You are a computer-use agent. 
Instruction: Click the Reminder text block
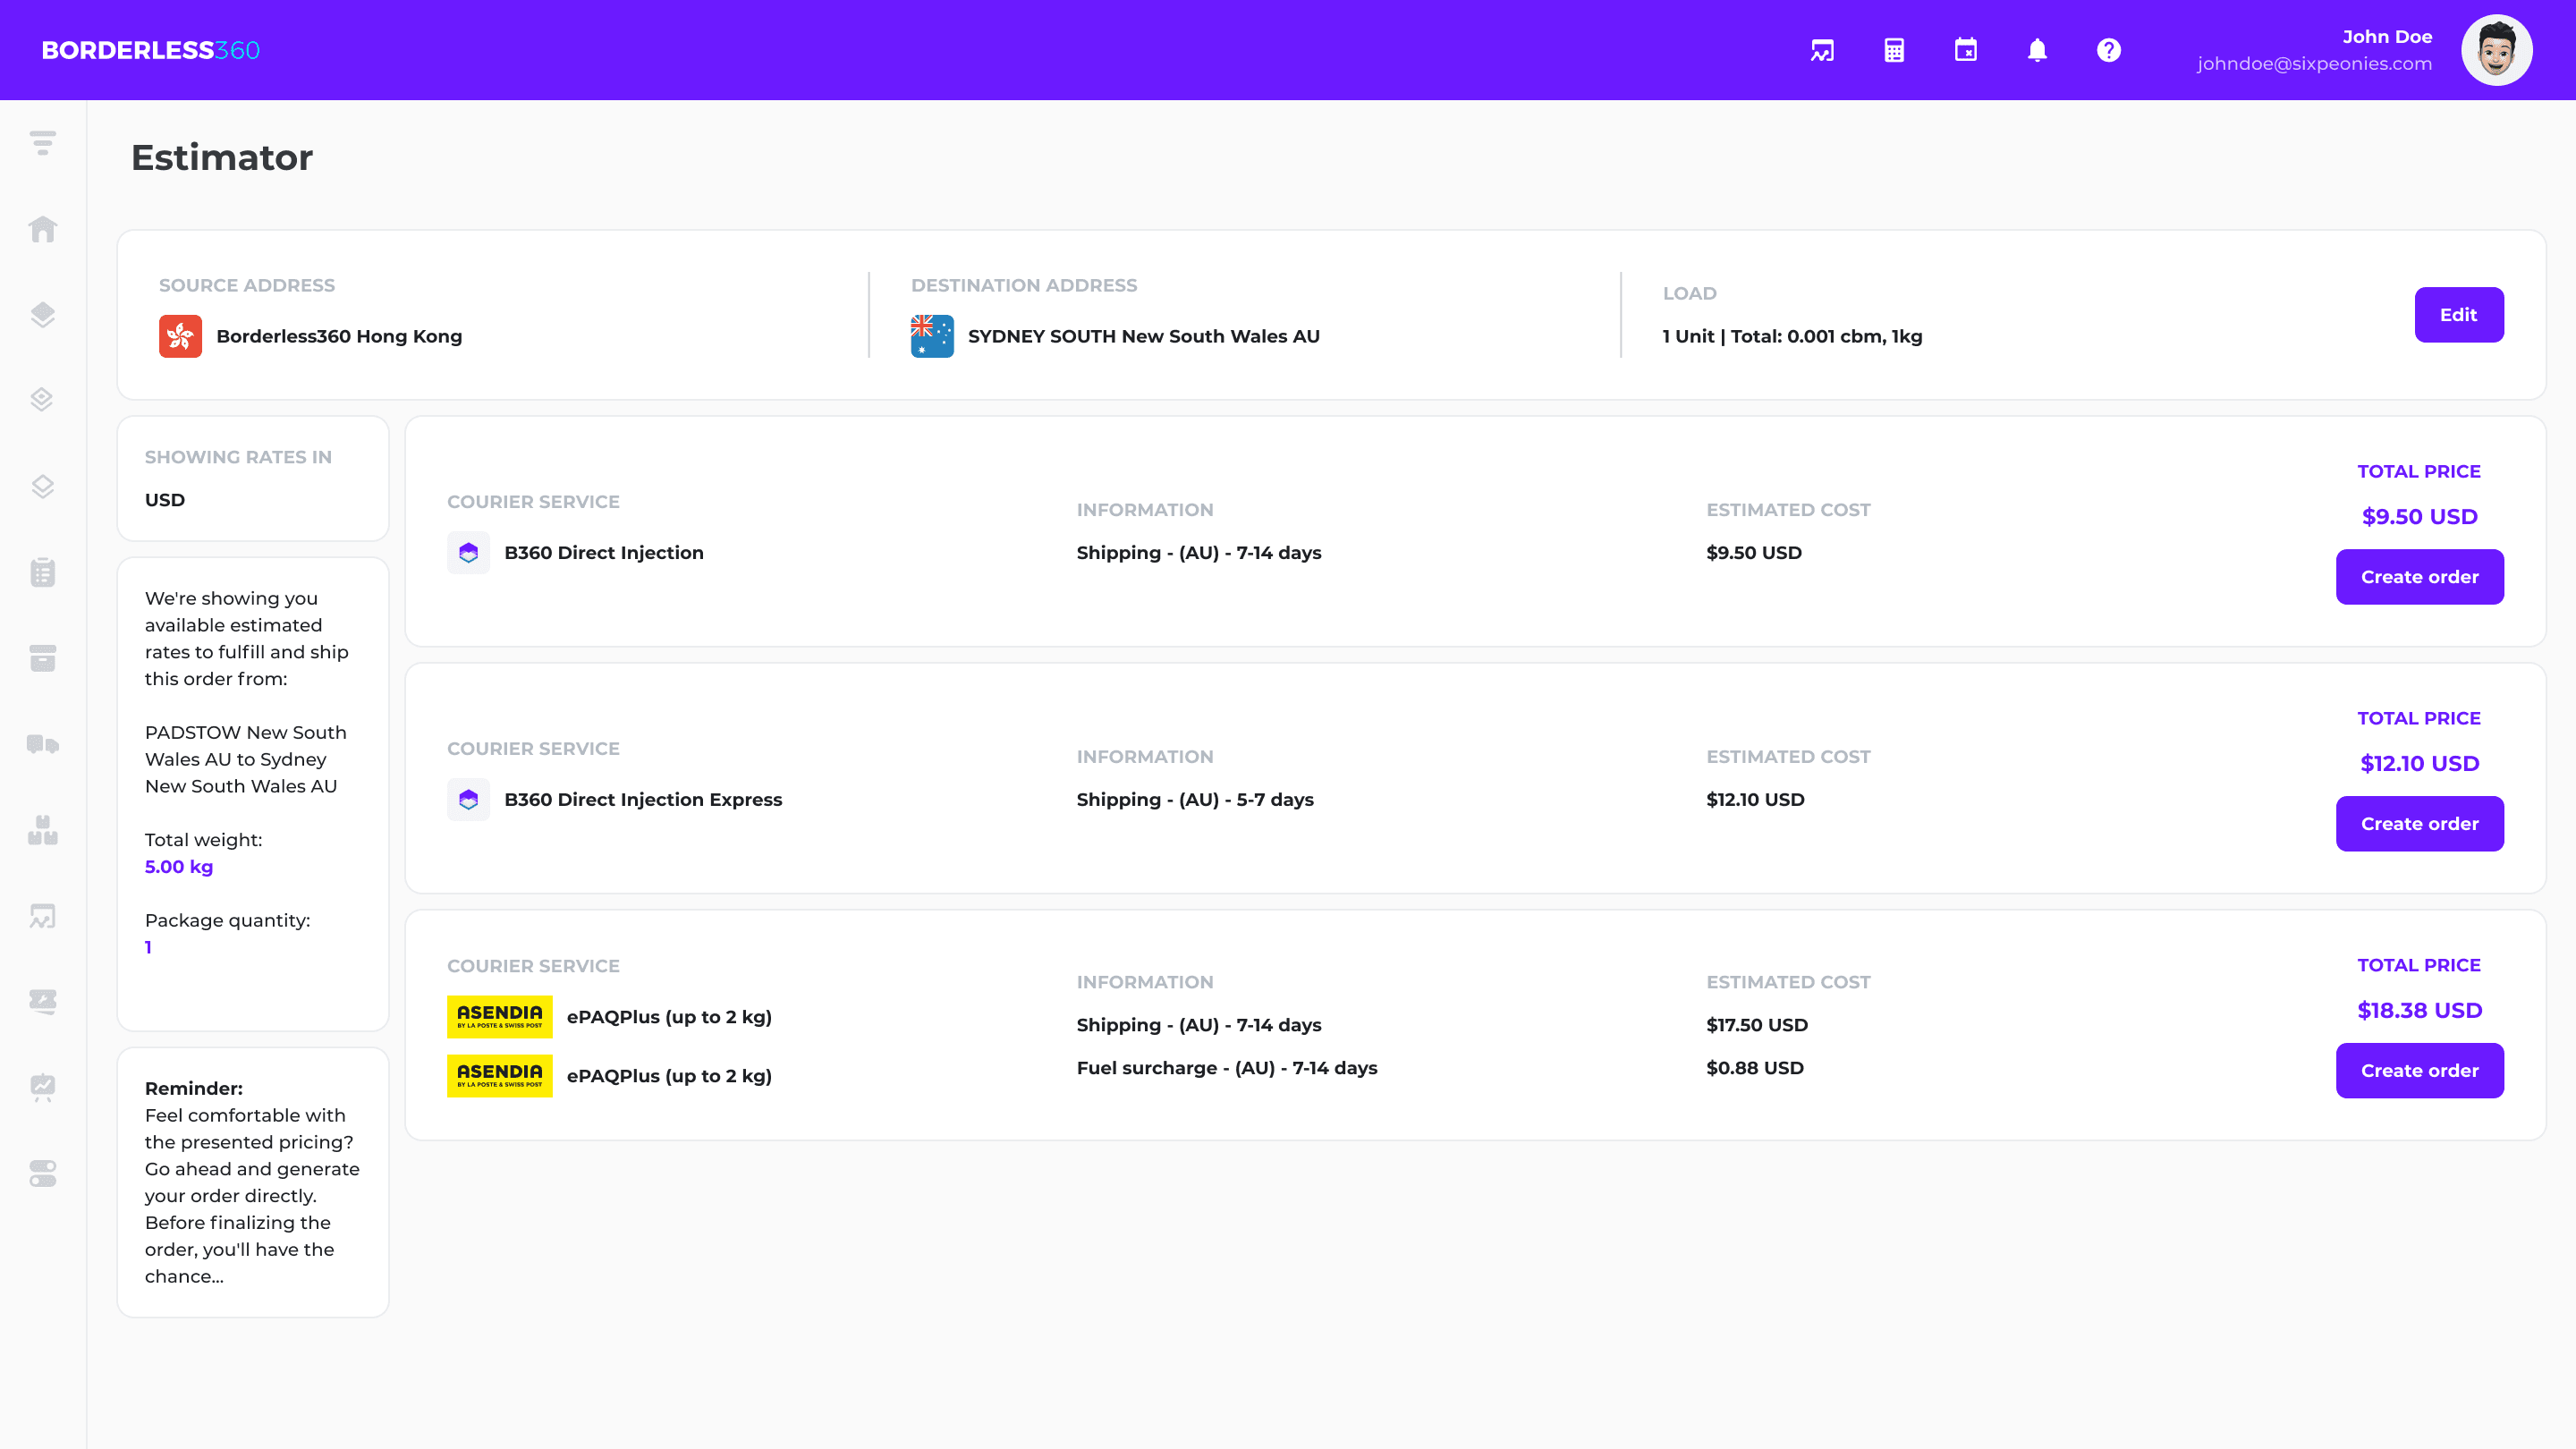click(252, 1182)
